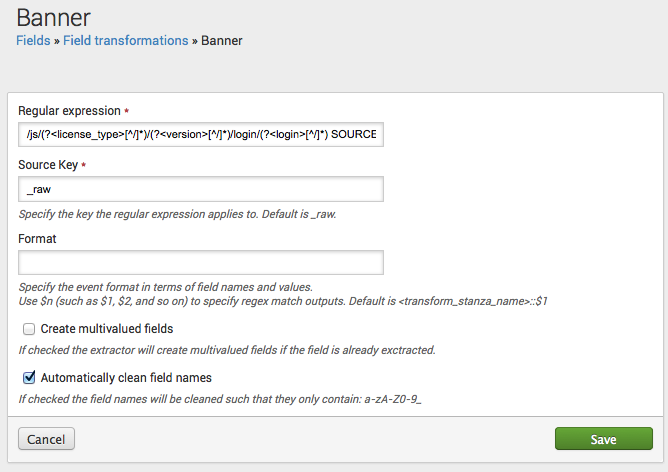This screenshot has width=668, height=472.
Task: Click the Create multivalued fields label text
Action: click(x=107, y=329)
